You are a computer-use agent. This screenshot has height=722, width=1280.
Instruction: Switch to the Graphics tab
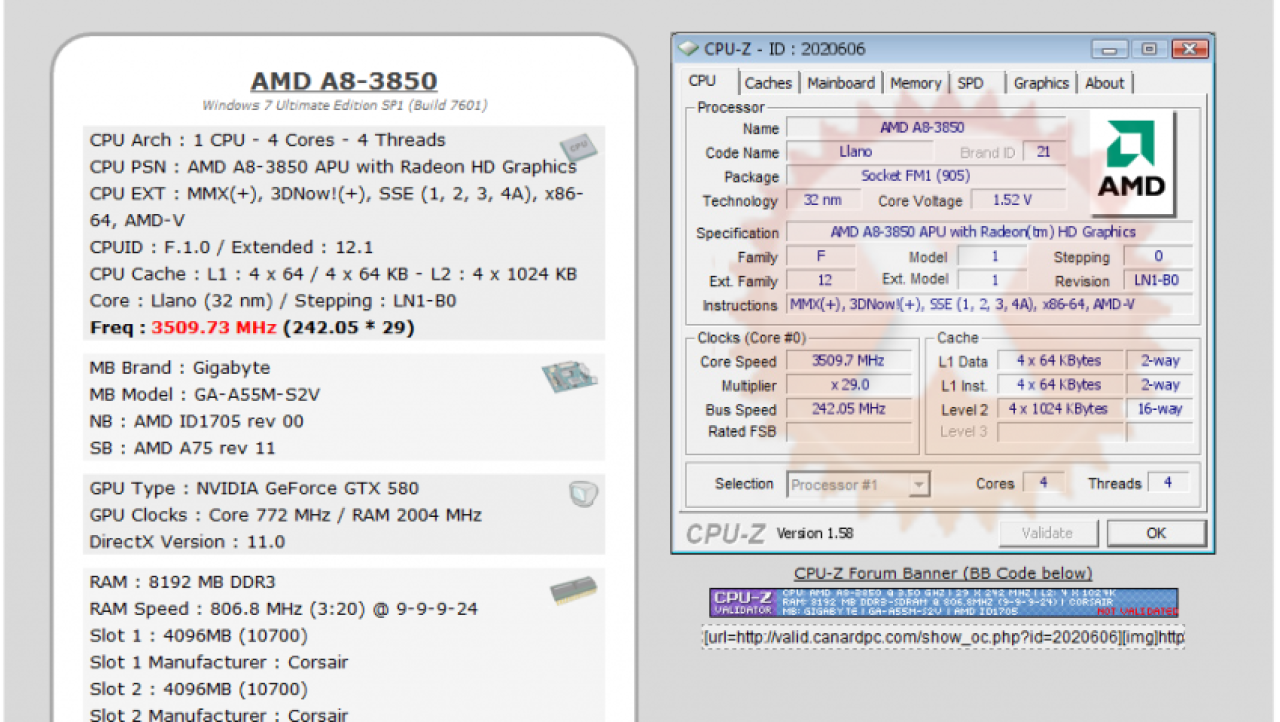click(1041, 83)
